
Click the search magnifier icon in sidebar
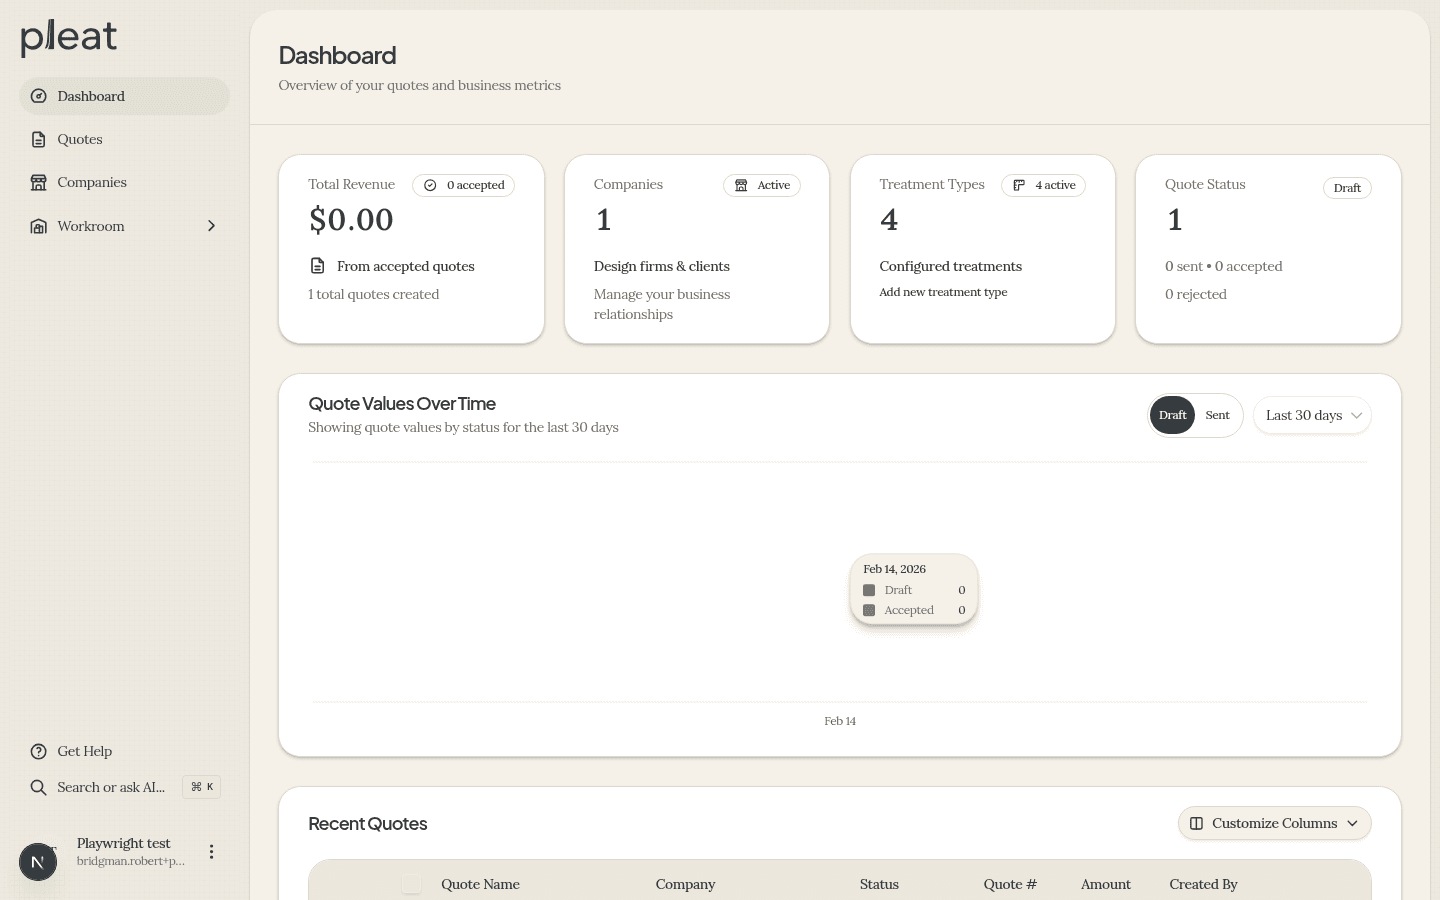tap(38, 787)
